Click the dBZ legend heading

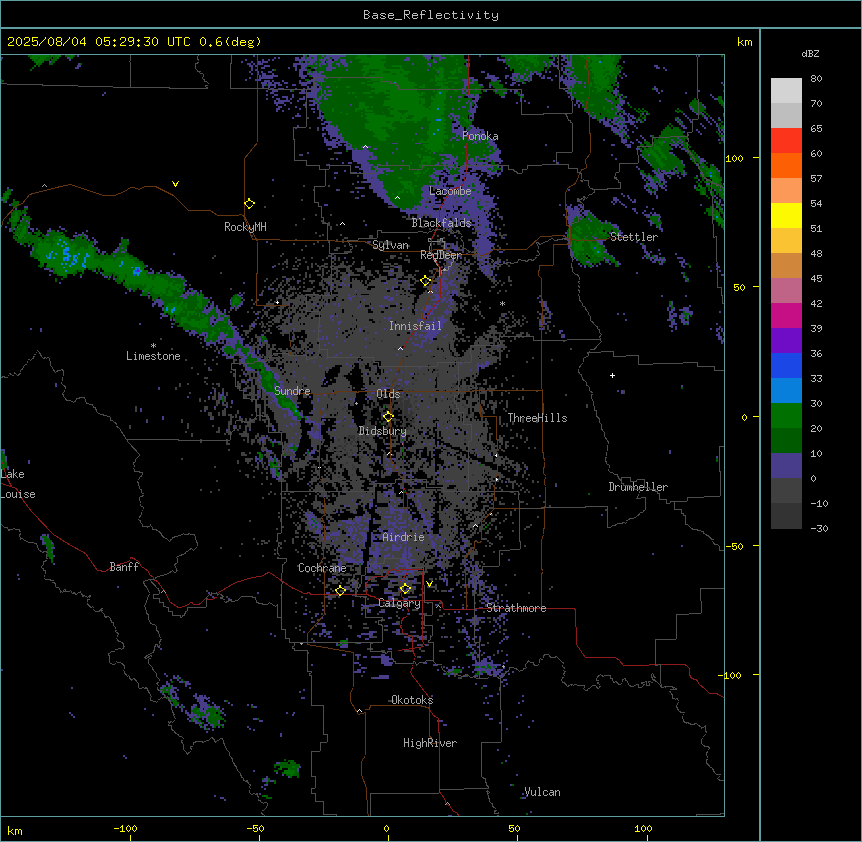click(810, 53)
